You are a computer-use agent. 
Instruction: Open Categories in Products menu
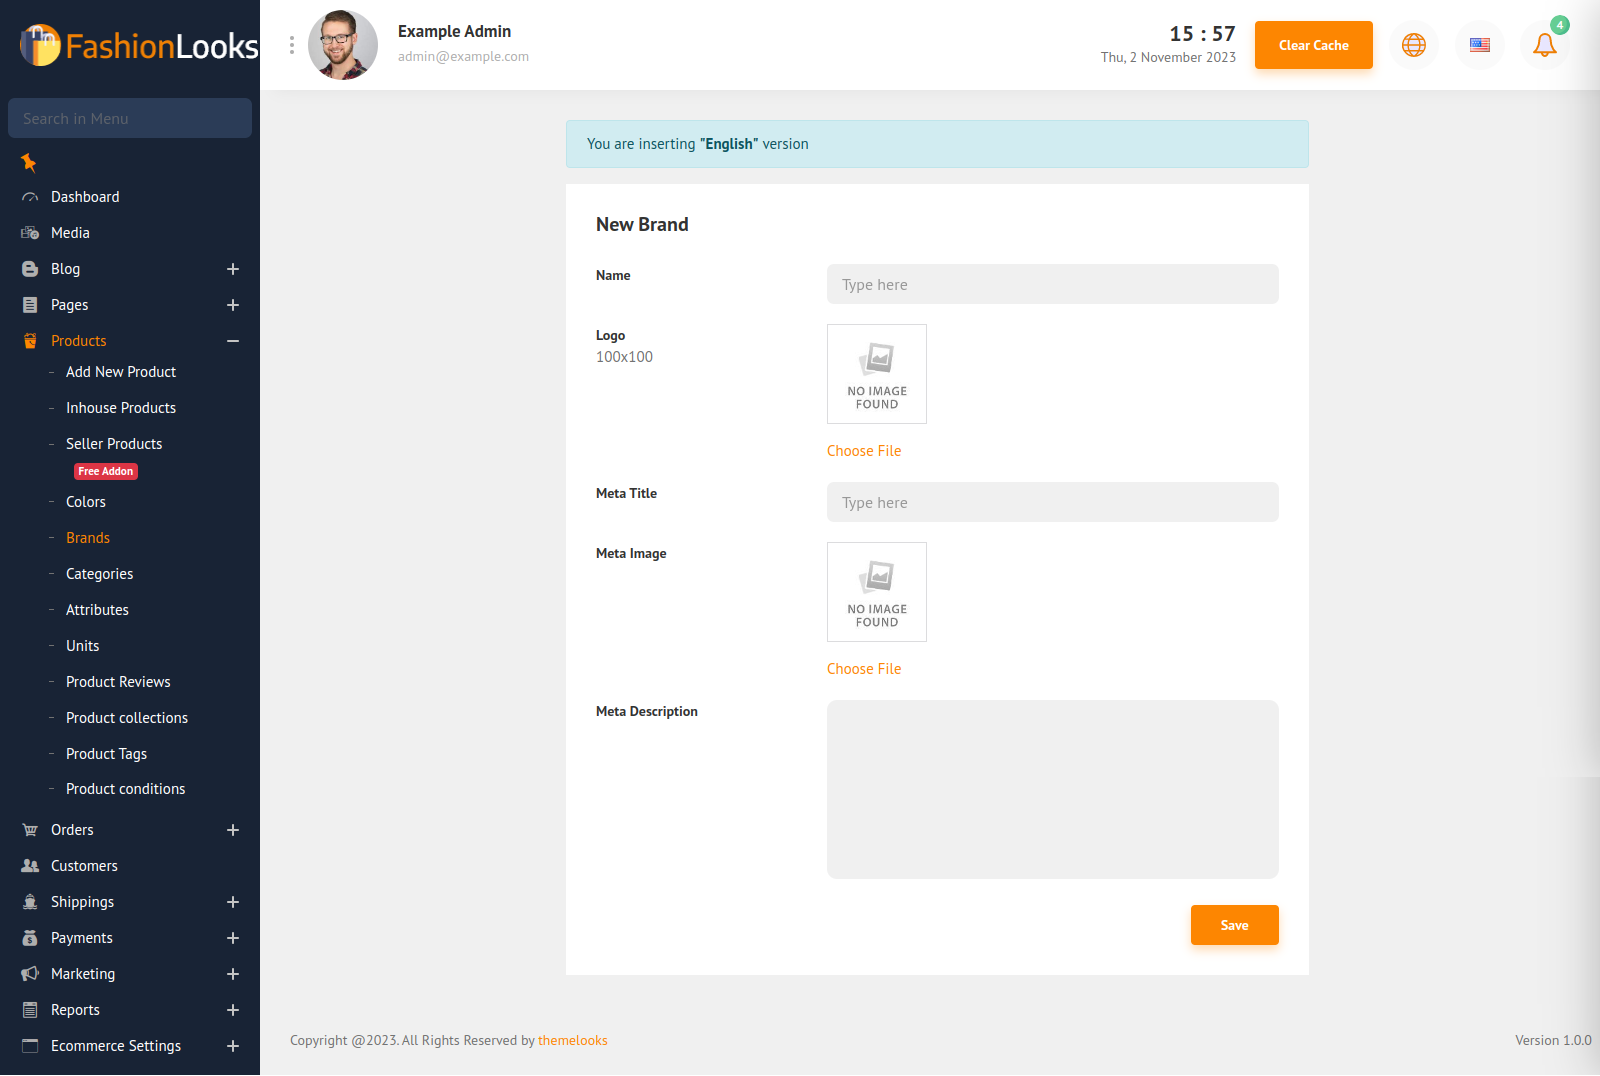99,574
